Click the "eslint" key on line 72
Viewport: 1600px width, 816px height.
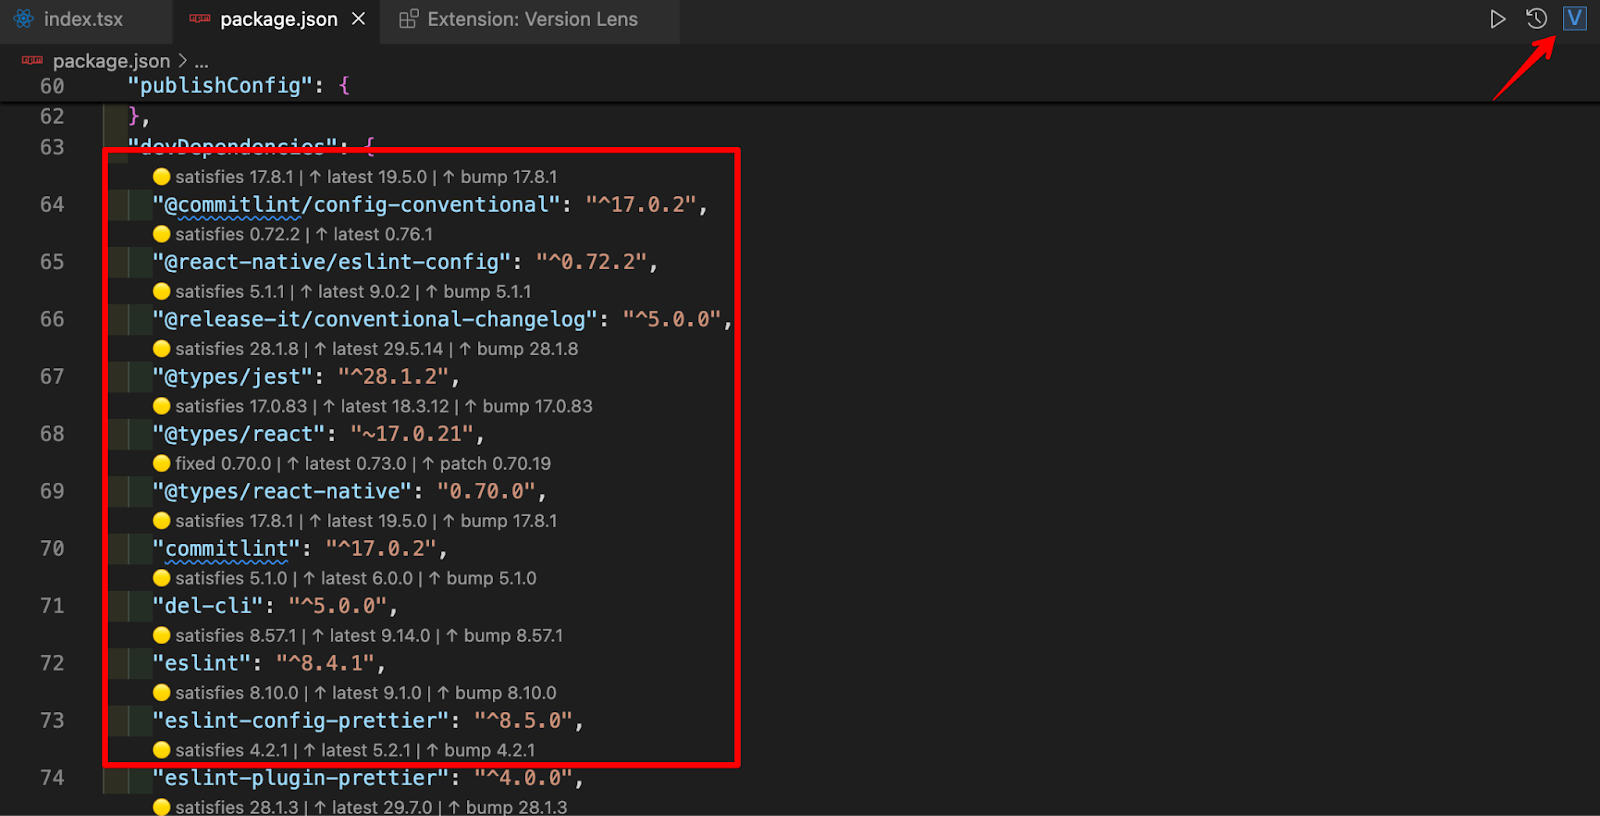pyautogui.click(x=201, y=664)
